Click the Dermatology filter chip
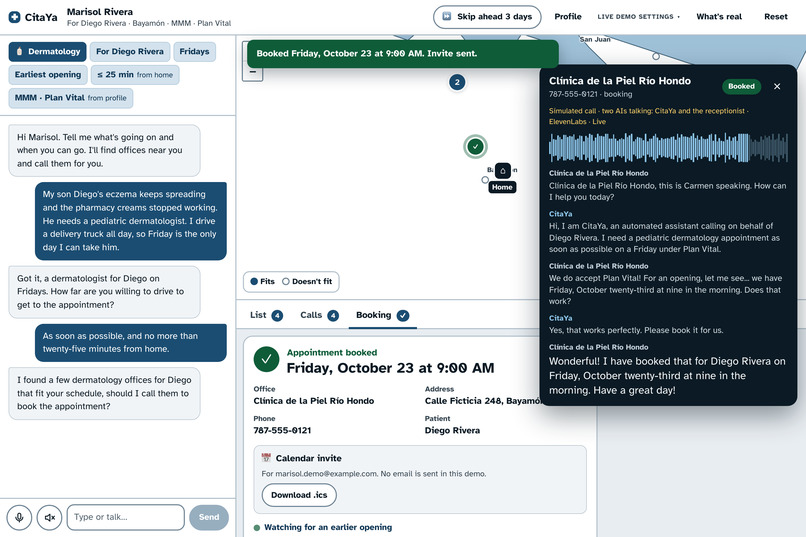806x537 pixels. tap(47, 51)
